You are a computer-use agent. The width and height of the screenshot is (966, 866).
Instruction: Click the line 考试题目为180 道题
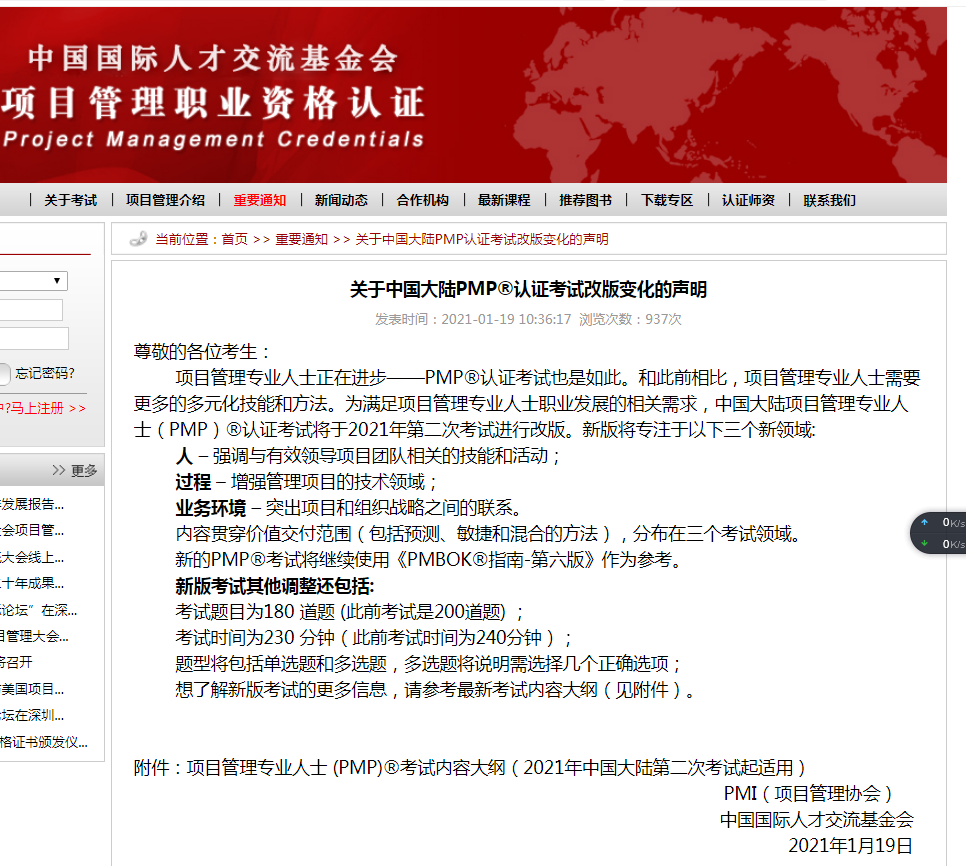pyautogui.click(x=350, y=612)
